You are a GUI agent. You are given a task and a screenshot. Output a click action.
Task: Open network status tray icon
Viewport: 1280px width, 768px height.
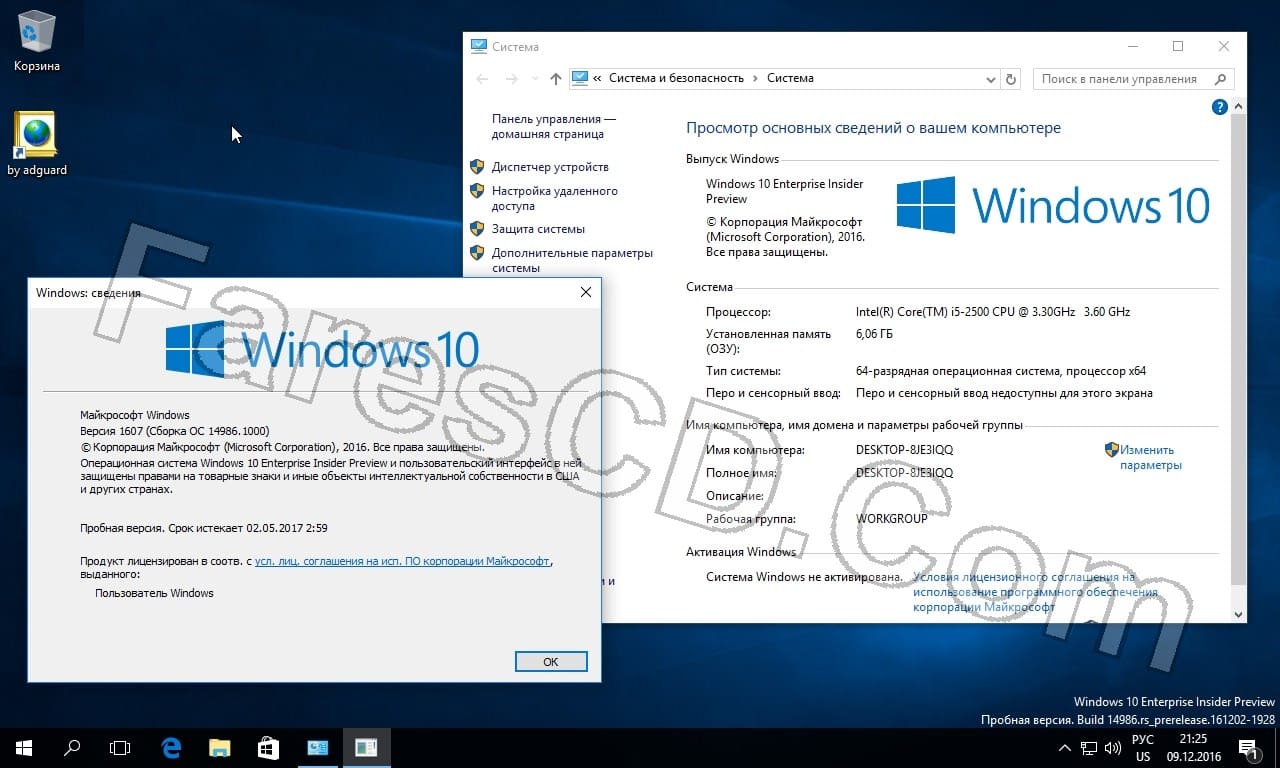coord(1088,747)
